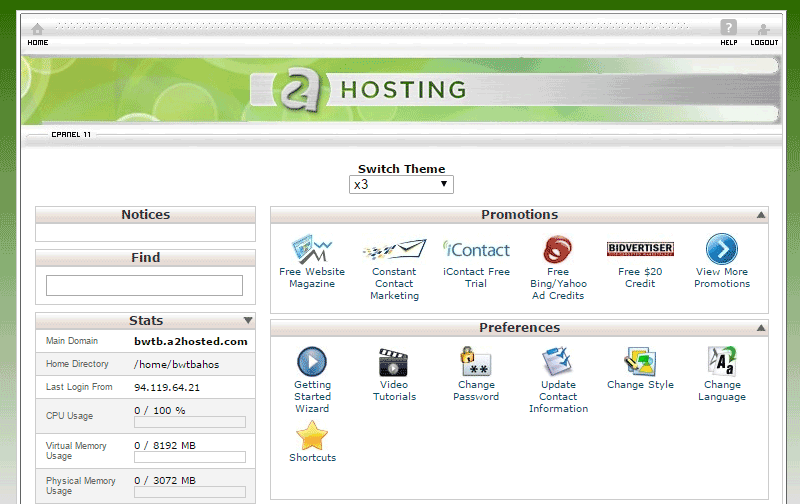Viewport: 800px width, 504px height.
Task: Click the Find panel header
Action: 145,258
